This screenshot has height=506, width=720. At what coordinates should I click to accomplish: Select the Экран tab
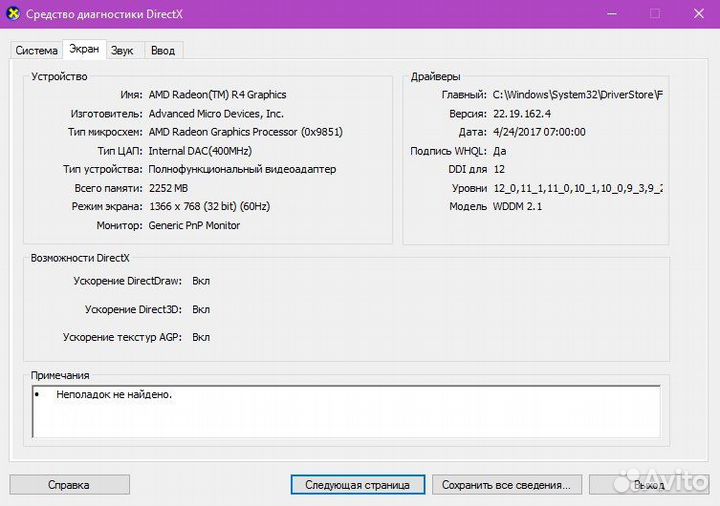click(84, 49)
